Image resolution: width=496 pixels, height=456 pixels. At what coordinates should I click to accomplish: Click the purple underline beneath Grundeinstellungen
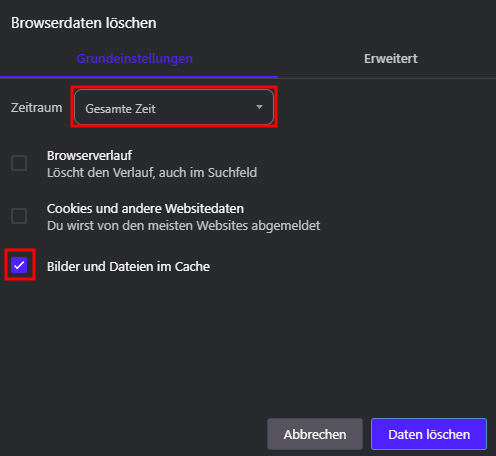click(x=139, y=77)
